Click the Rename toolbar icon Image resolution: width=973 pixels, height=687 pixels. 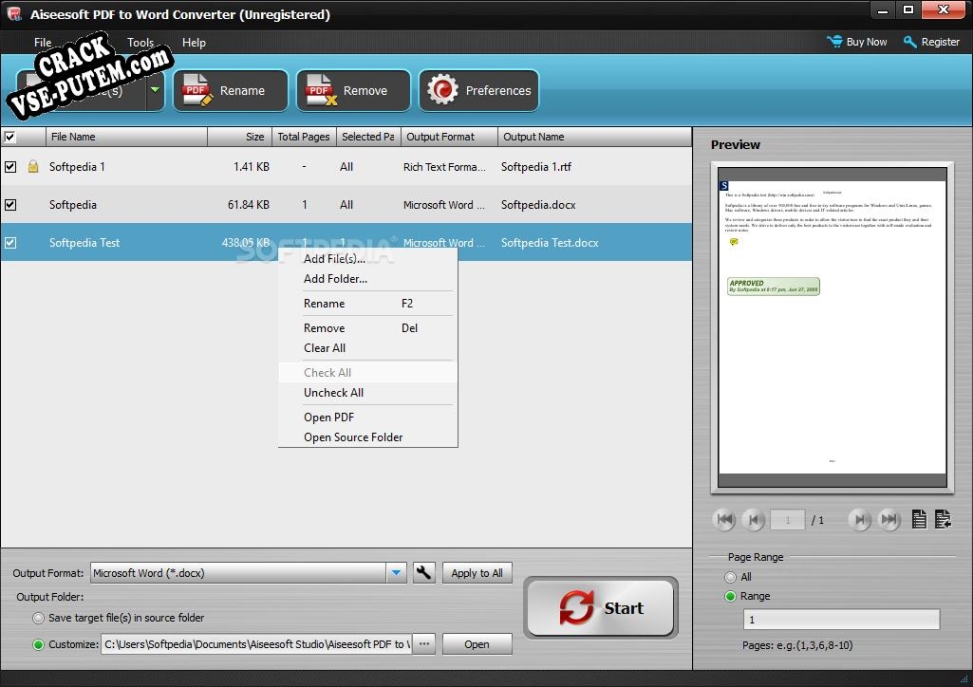pos(197,91)
